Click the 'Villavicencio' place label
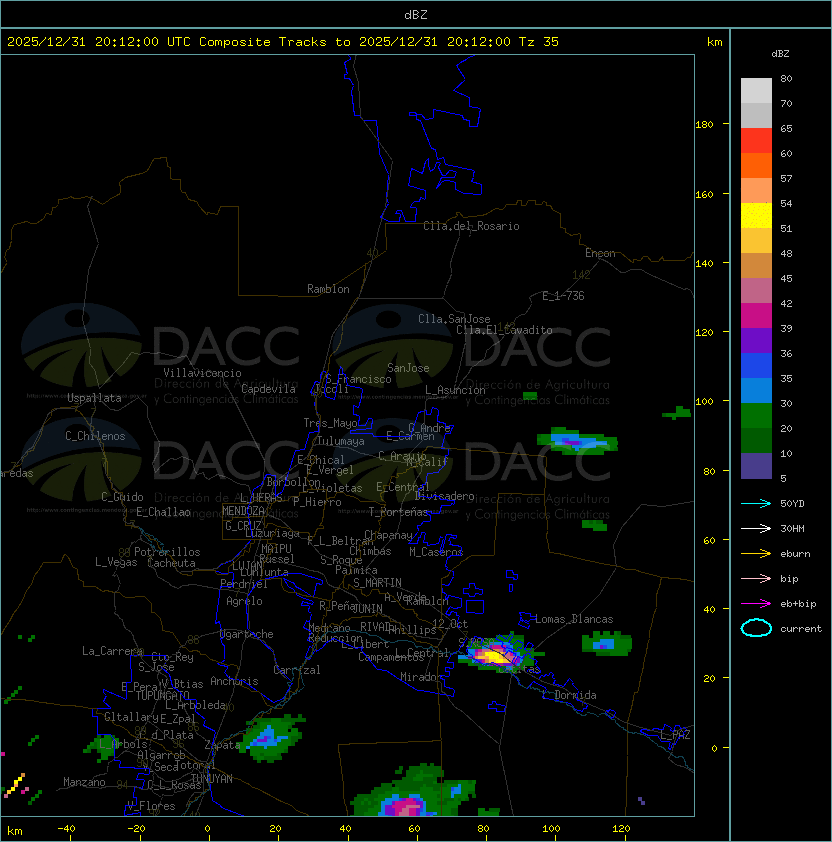 (x=202, y=373)
